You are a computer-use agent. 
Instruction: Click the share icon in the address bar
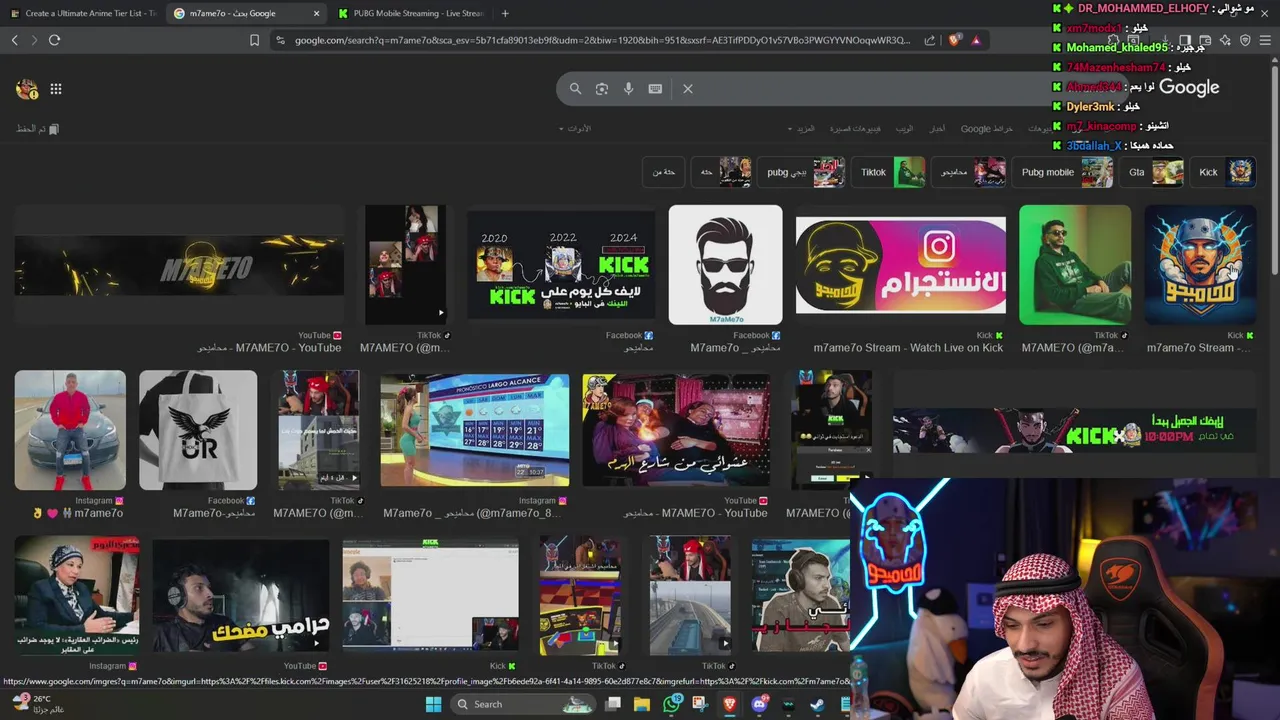tap(930, 40)
